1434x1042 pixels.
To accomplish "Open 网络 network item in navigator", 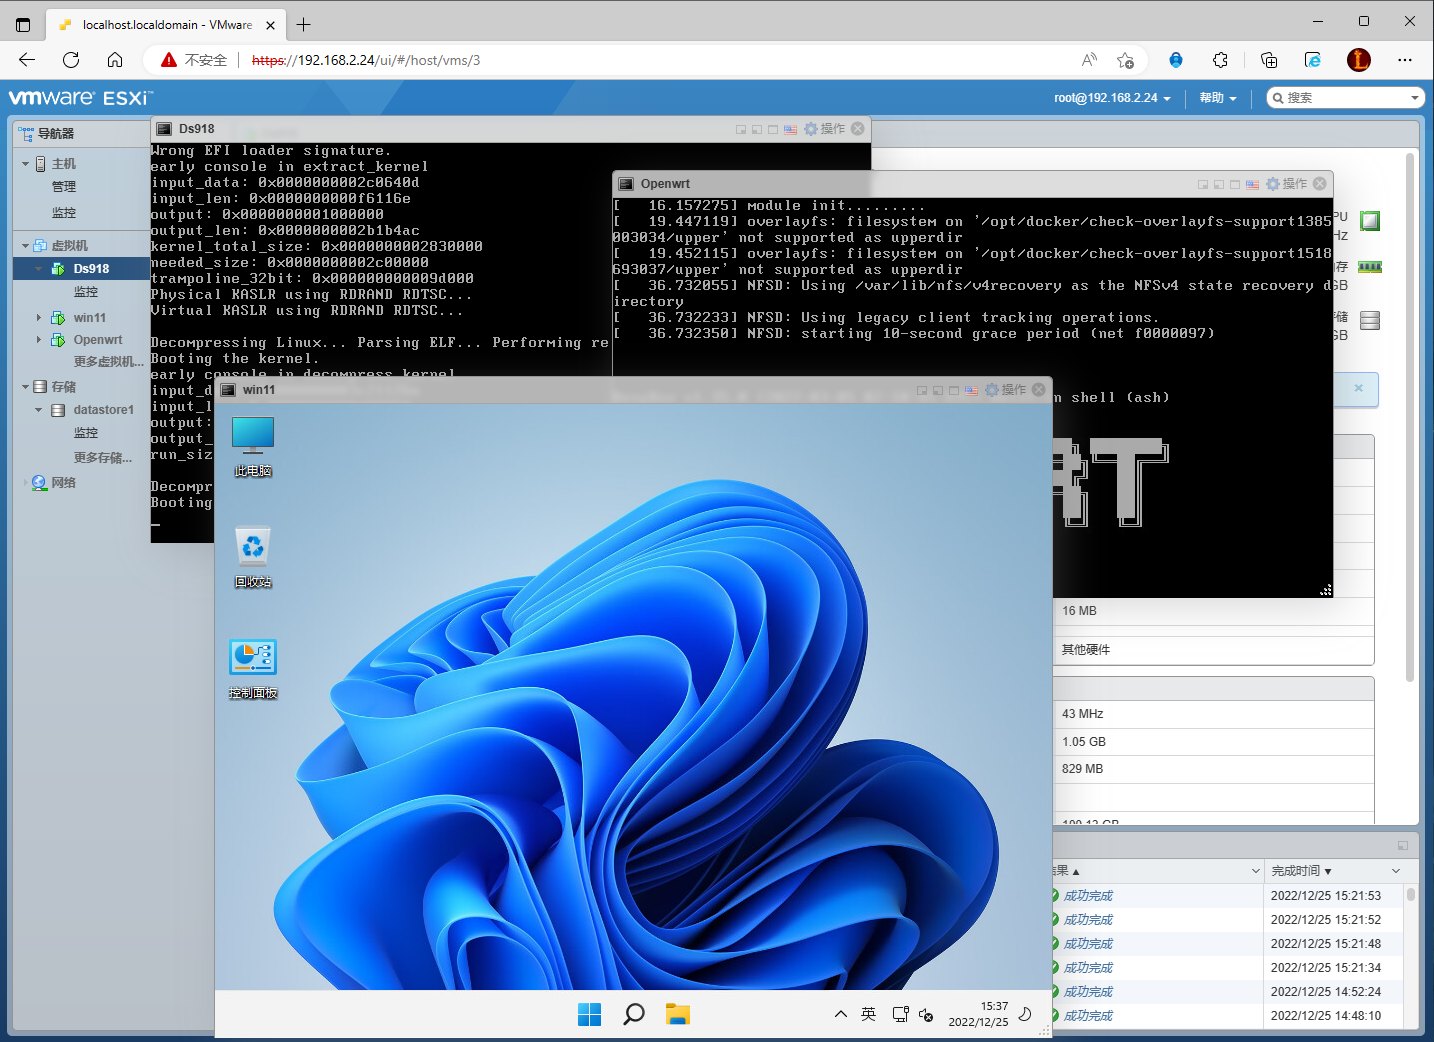I will tap(64, 482).
